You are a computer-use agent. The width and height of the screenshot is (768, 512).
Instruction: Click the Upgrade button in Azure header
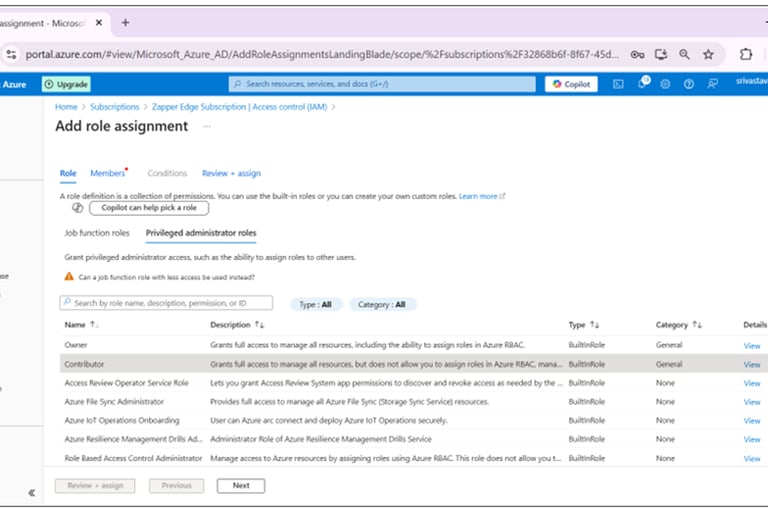66,84
